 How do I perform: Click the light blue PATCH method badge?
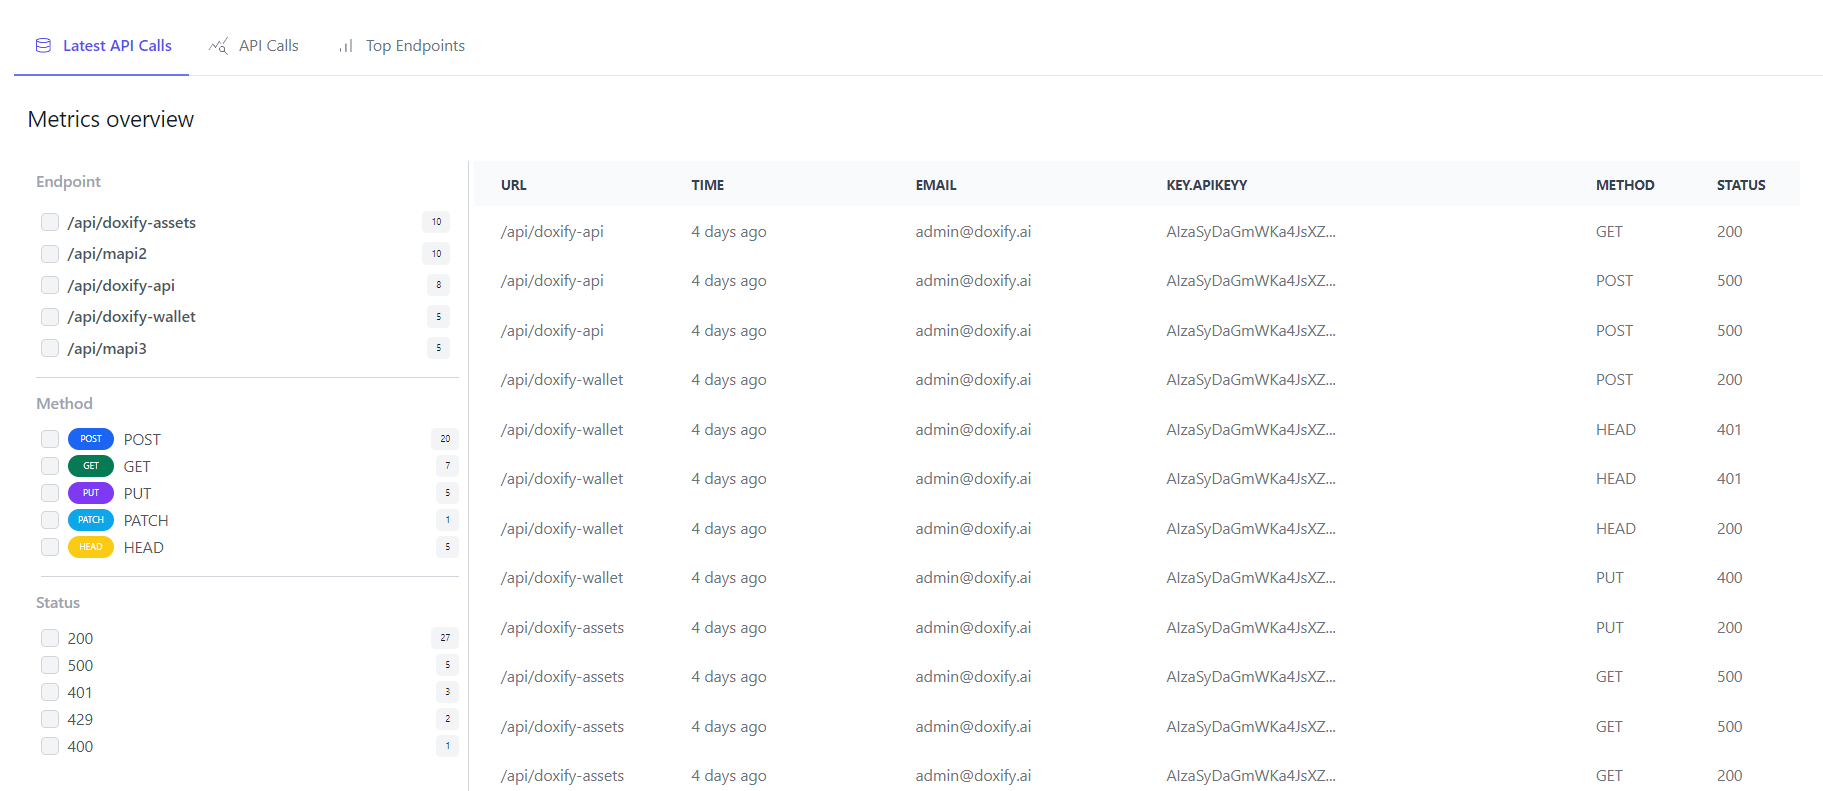pos(91,520)
